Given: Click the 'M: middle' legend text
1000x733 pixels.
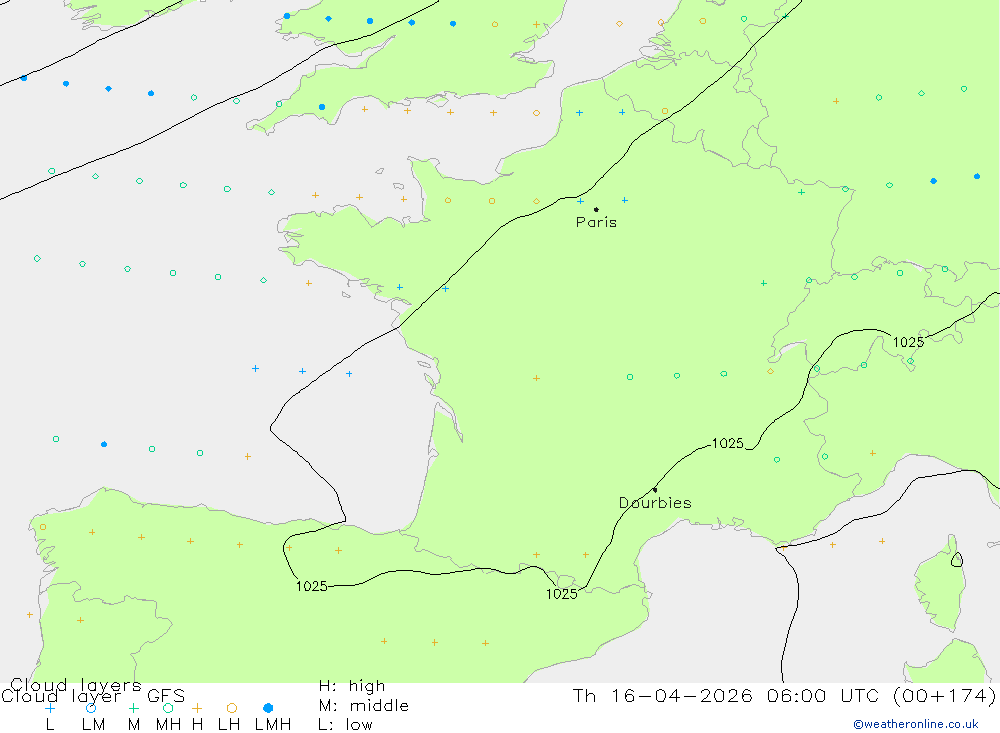Looking at the screenshot, I should [x=364, y=706].
